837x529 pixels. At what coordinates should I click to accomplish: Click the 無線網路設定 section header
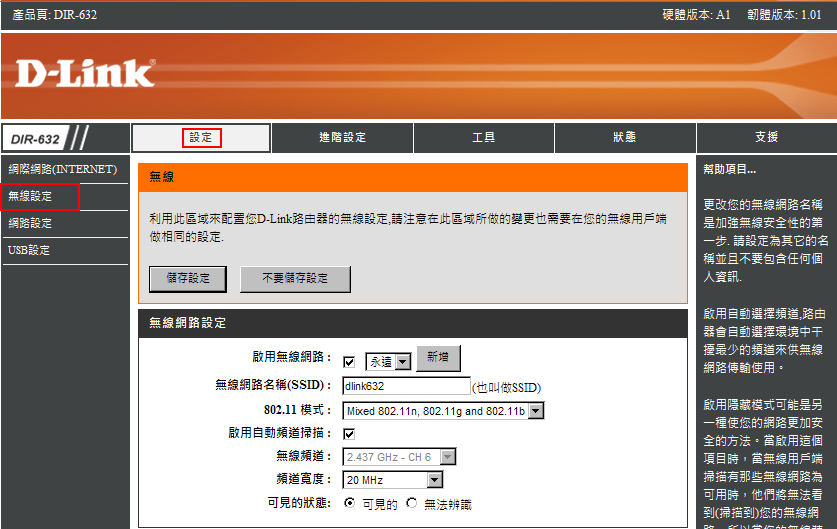pos(413,323)
